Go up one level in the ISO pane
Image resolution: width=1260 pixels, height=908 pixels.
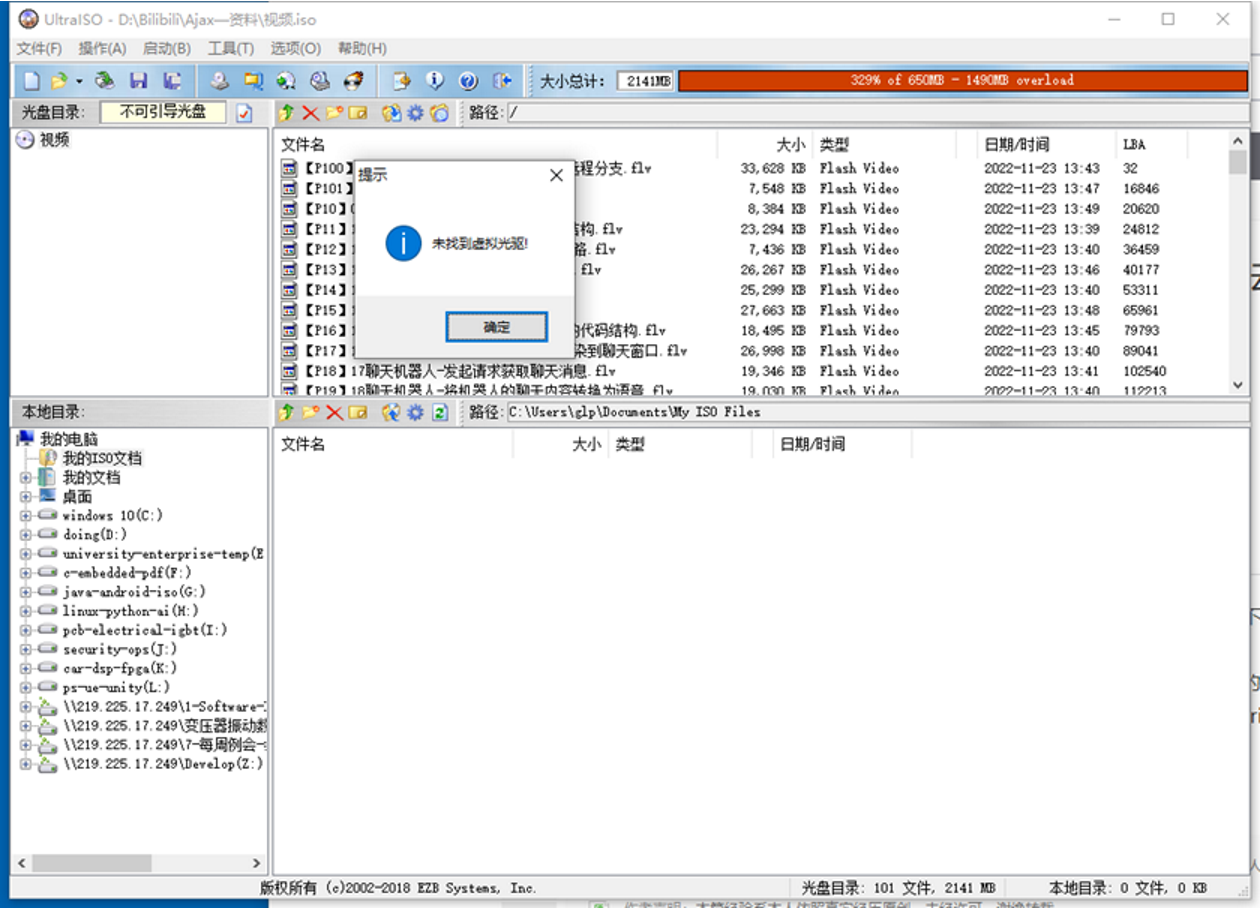click(287, 113)
